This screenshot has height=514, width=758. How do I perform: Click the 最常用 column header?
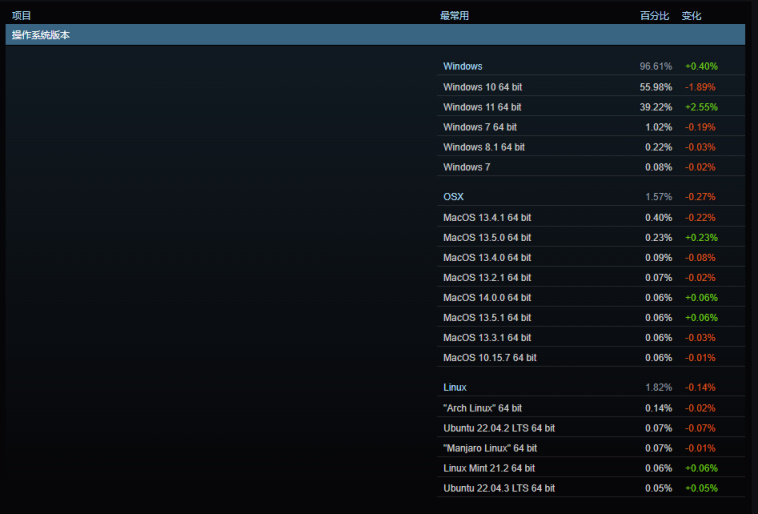[454, 15]
